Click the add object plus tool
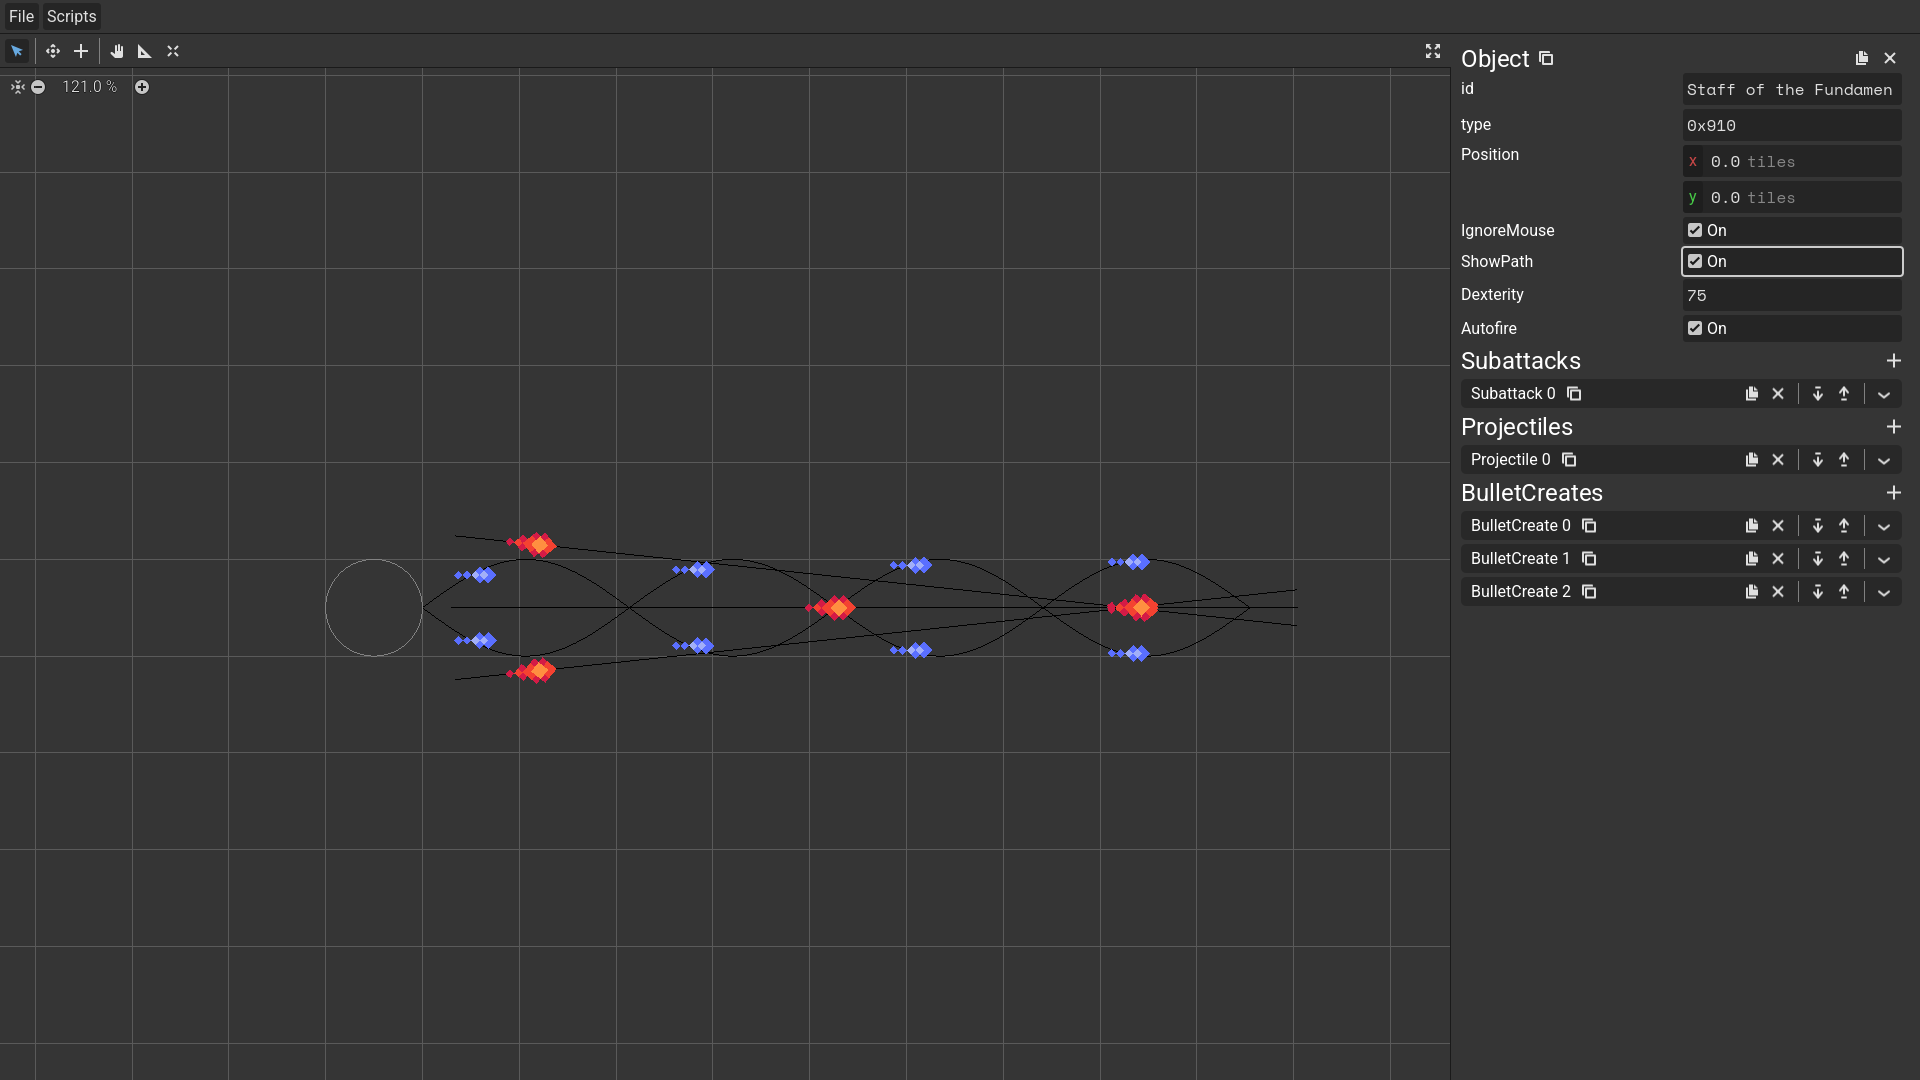Image resolution: width=1920 pixels, height=1080 pixels. tap(81, 51)
